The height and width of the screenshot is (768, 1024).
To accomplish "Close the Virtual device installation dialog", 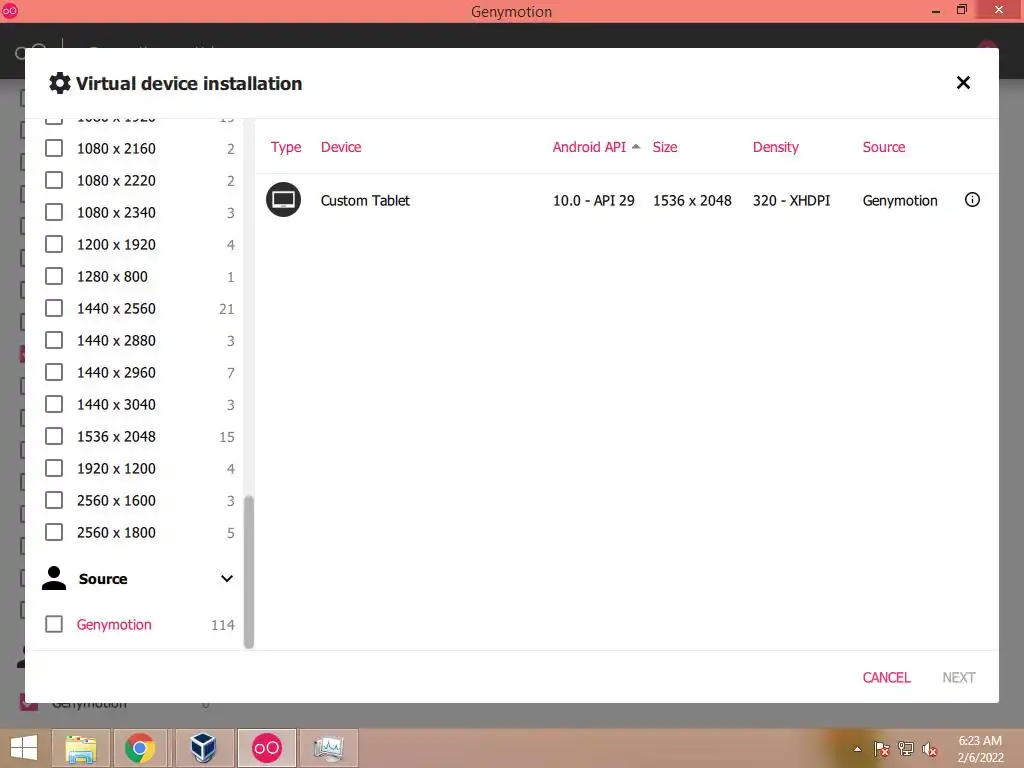I will [x=963, y=83].
